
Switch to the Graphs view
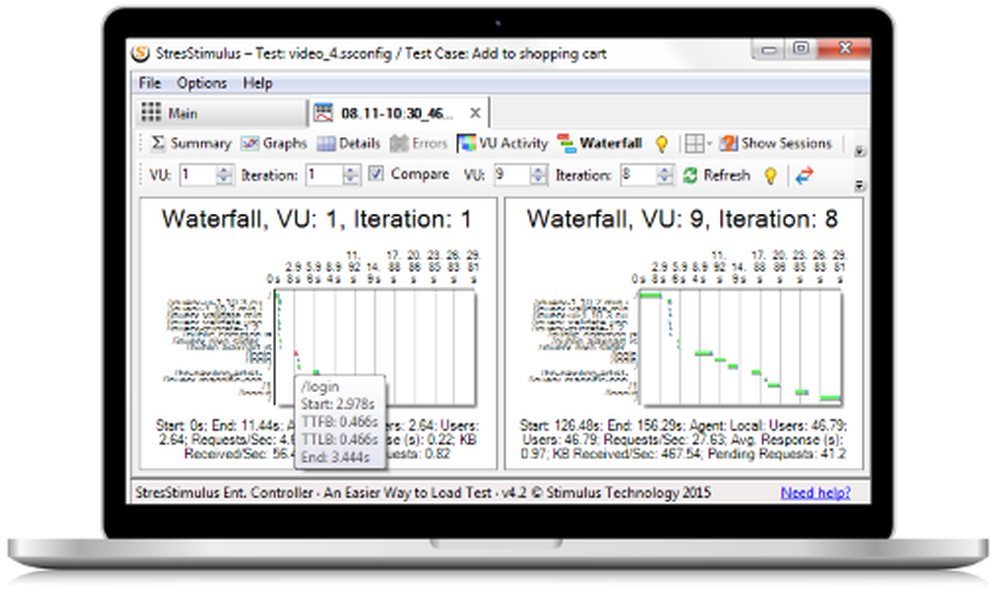point(274,143)
